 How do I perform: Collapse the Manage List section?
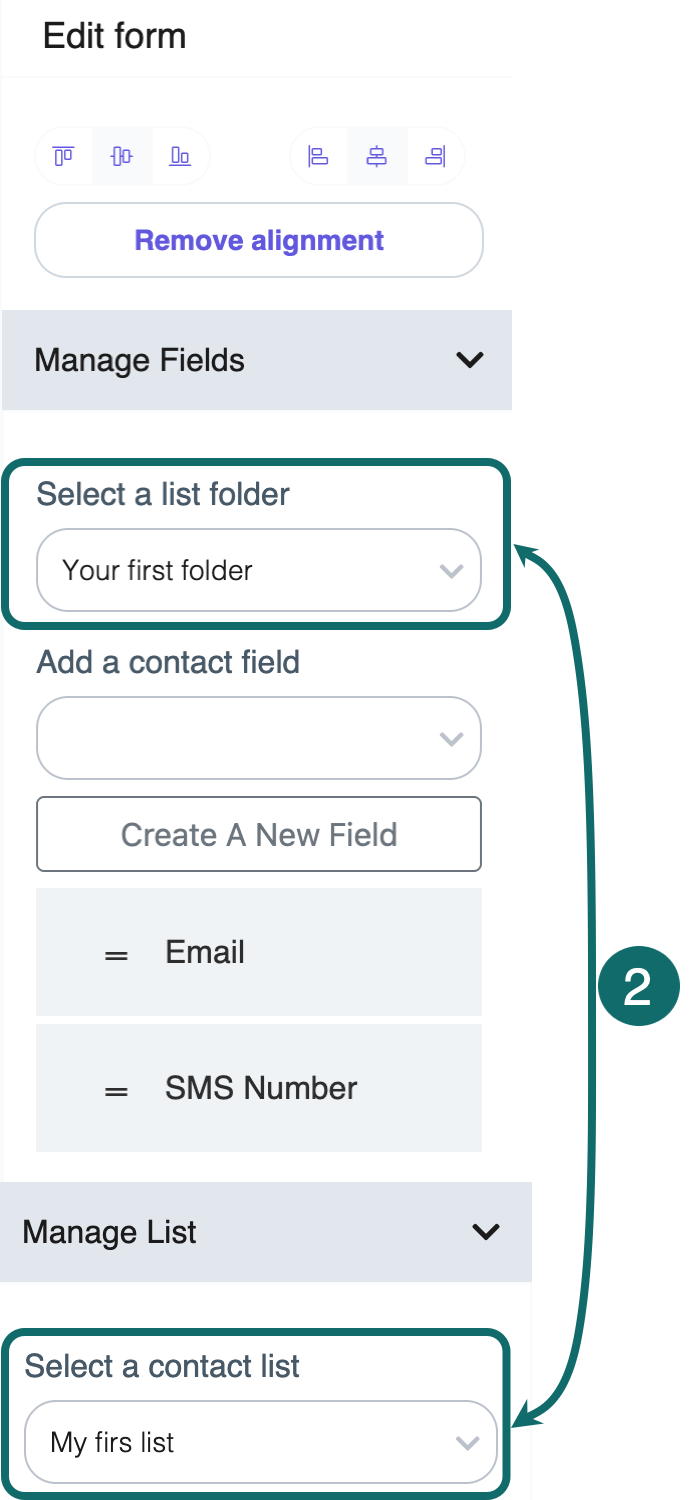486,1232
